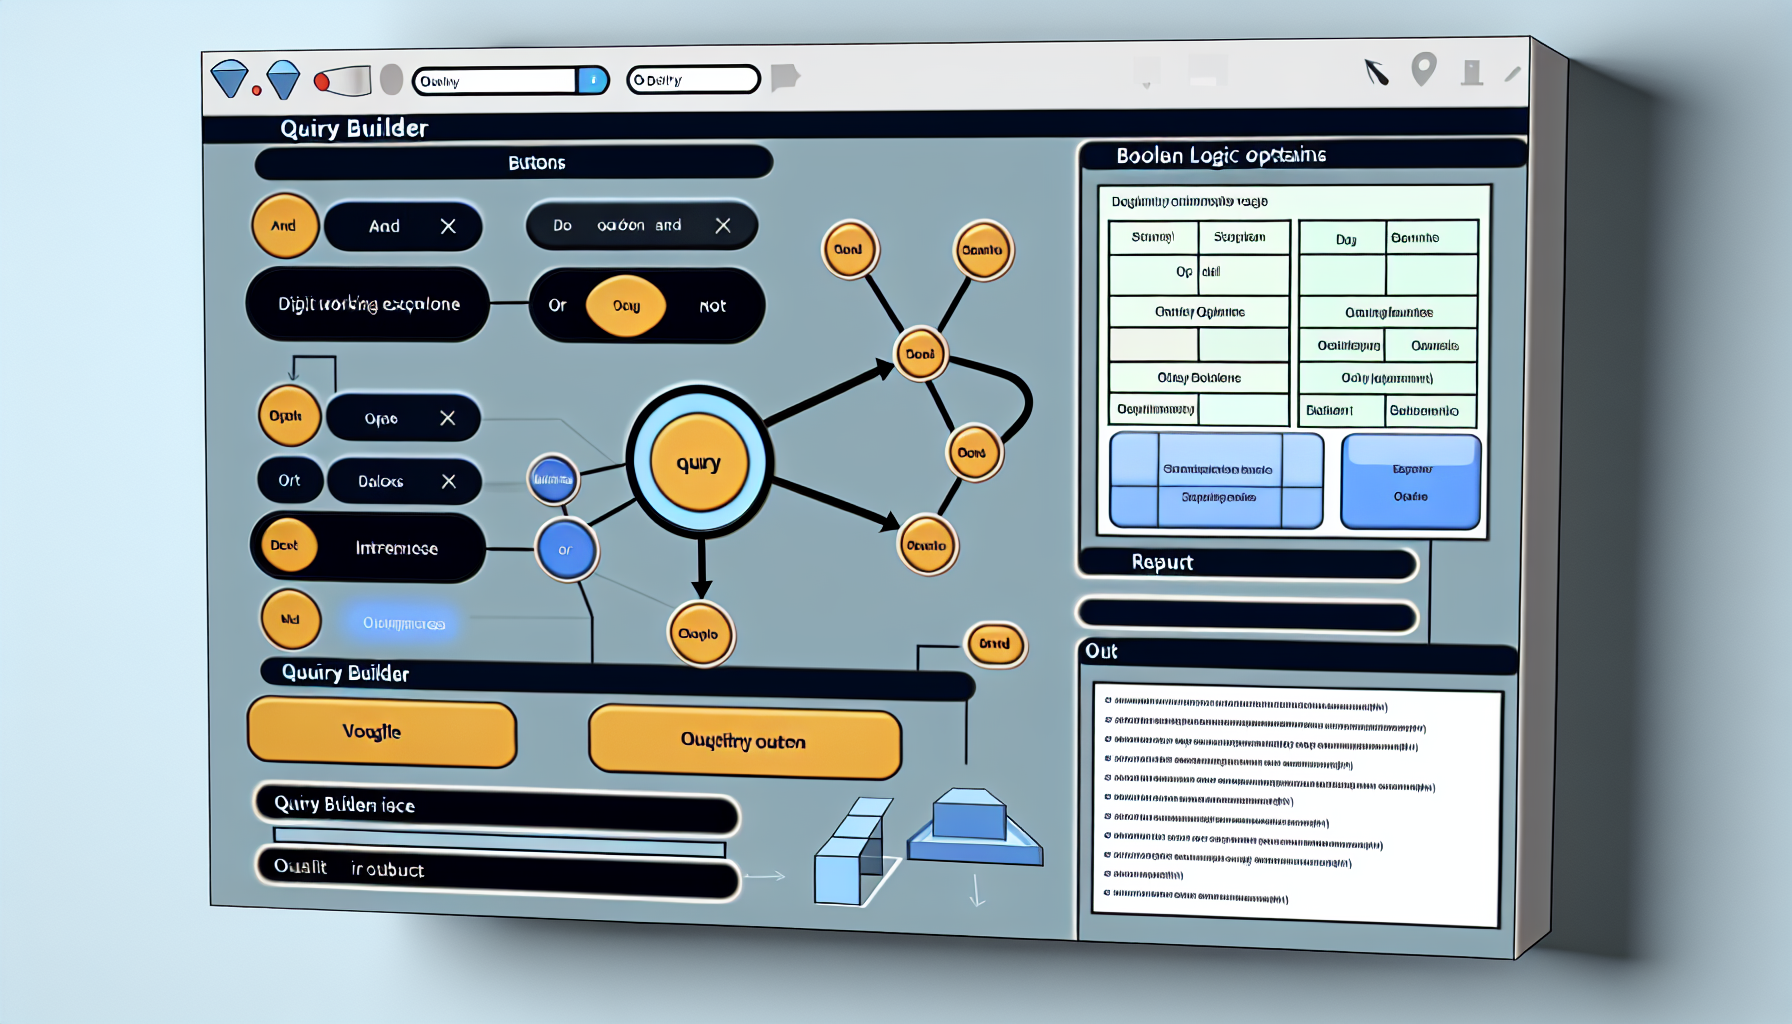
Task: Close the 'Daloxs' chip via X
Action: coord(448,481)
